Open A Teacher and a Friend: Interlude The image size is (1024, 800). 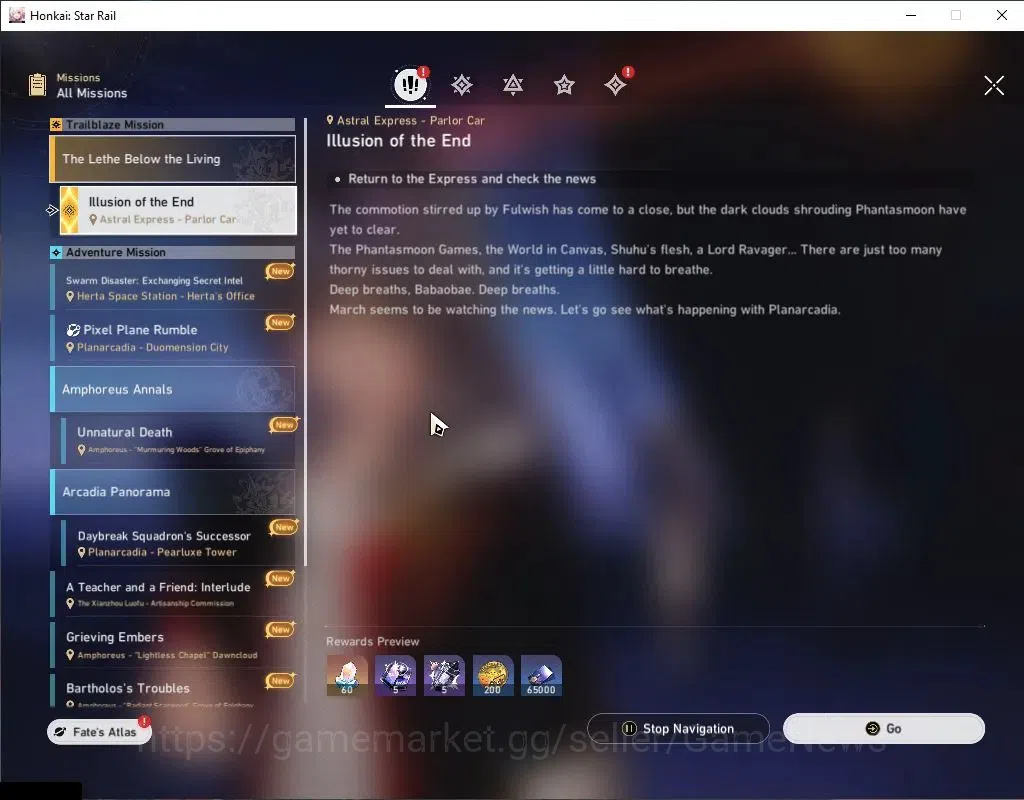(x=172, y=594)
